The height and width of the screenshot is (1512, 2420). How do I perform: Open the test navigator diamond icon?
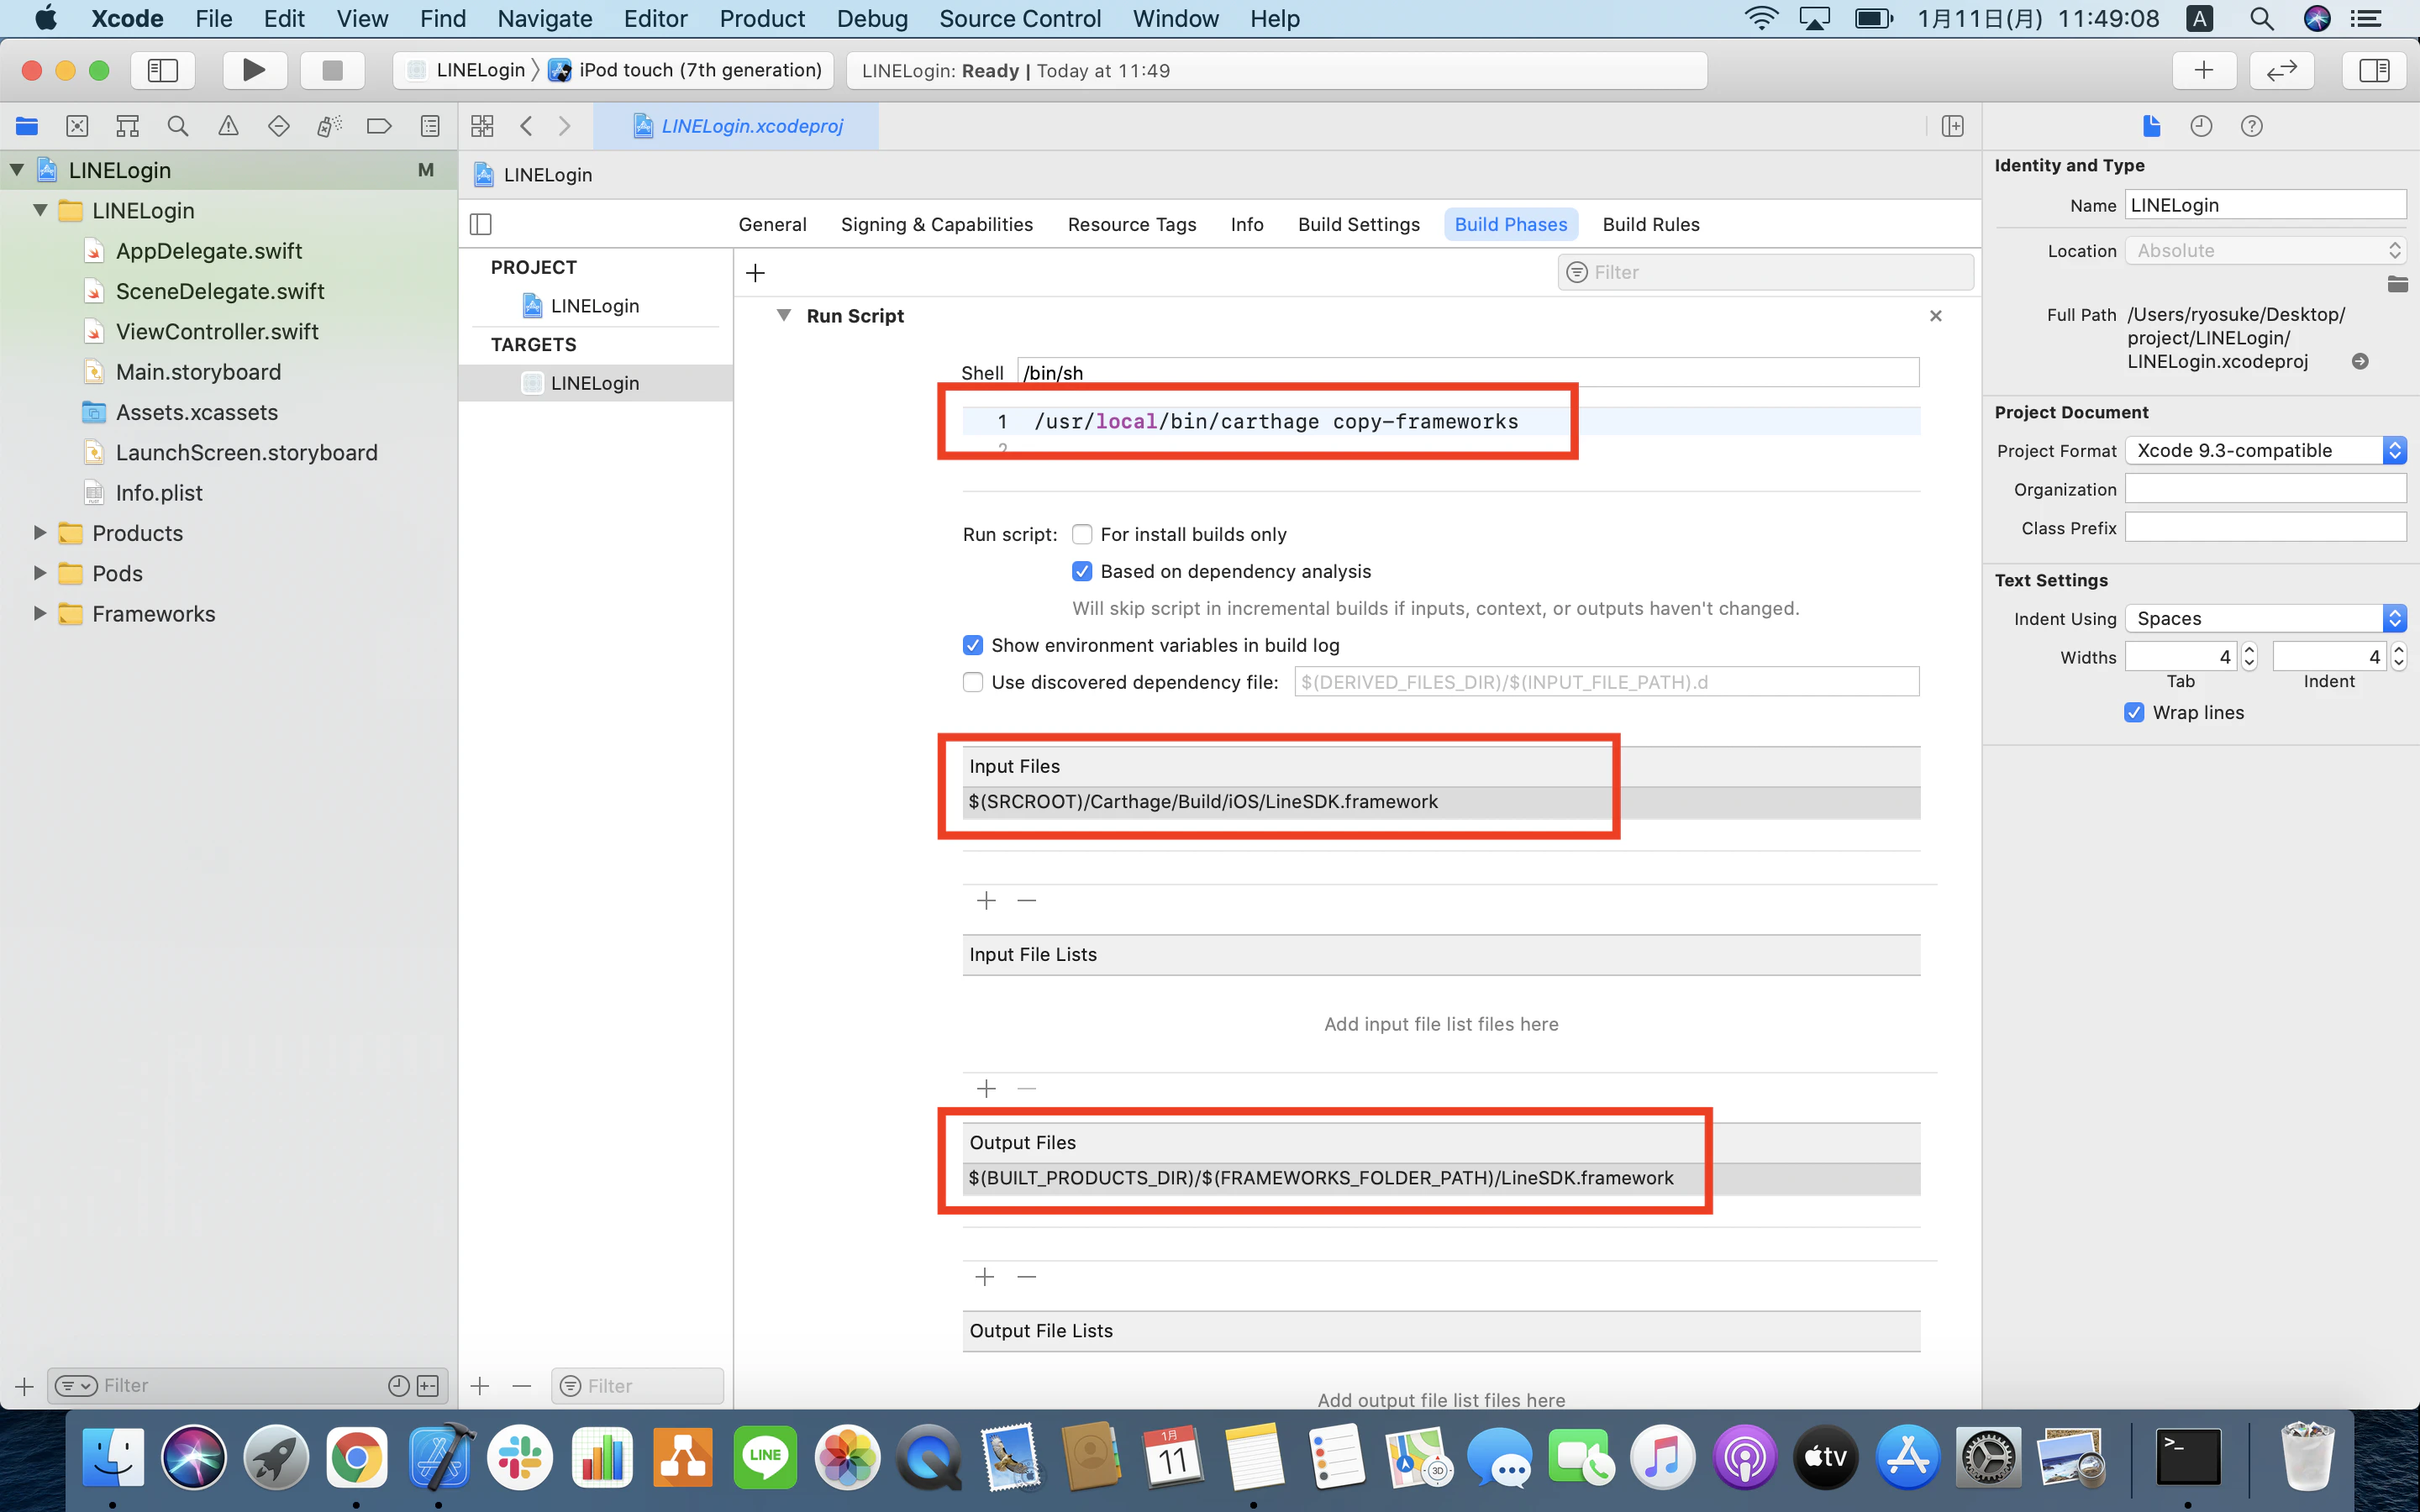point(279,126)
